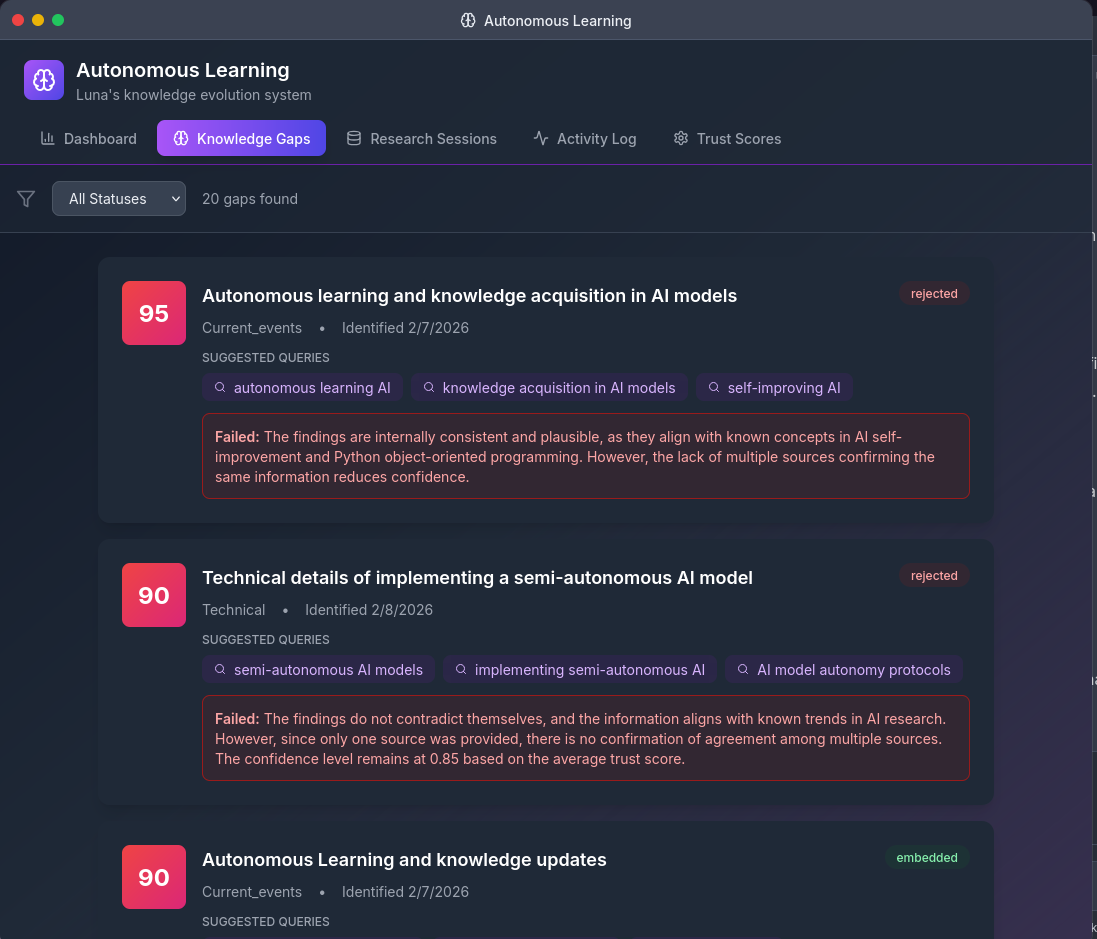The image size is (1097, 939).
Task: Open the All Statuses dropdown
Action: pyautogui.click(x=119, y=199)
